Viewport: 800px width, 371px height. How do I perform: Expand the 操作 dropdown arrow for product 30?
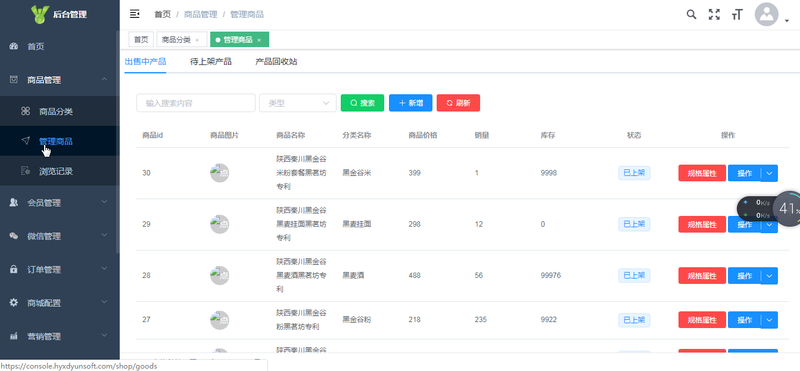pyautogui.click(x=770, y=173)
